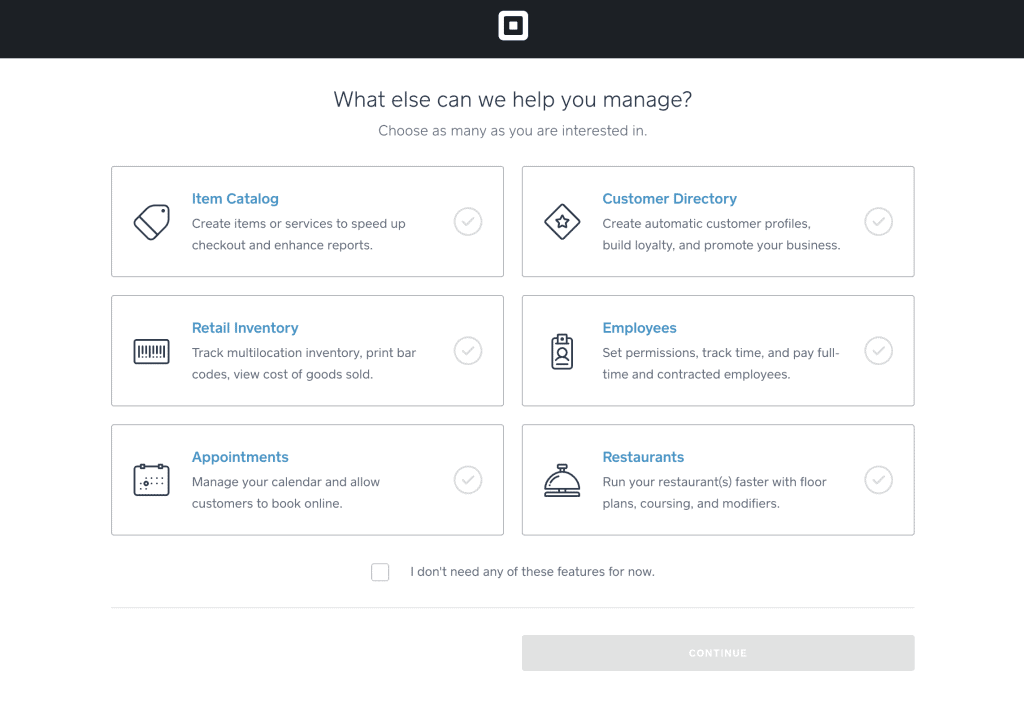The height and width of the screenshot is (714, 1024).
Task: Click the Employees ID badge icon
Action: coord(562,351)
